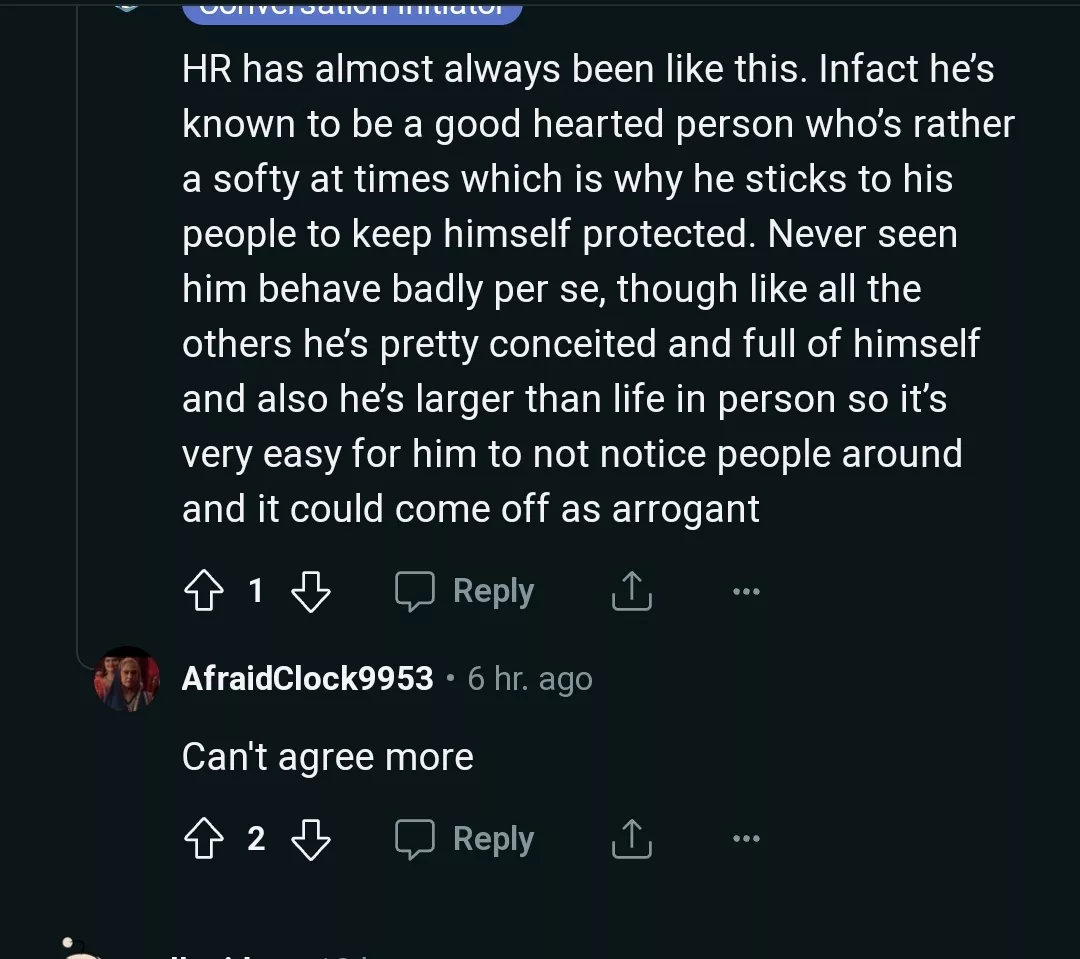Click the "Can't agree more" comment text
The height and width of the screenshot is (959, 1080).
(x=327, y=757)
